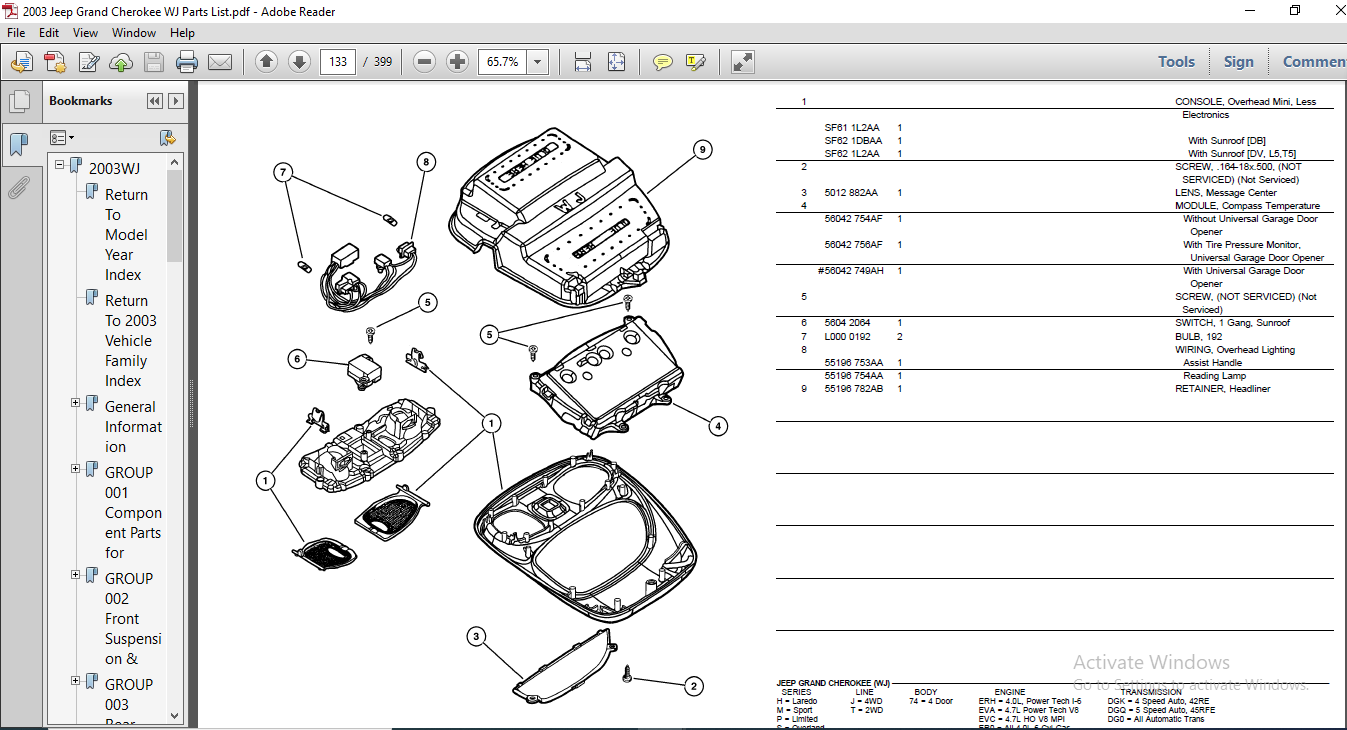Select the highlight text tool
The image size is (1347, 730).
click(x=696, y=62)
